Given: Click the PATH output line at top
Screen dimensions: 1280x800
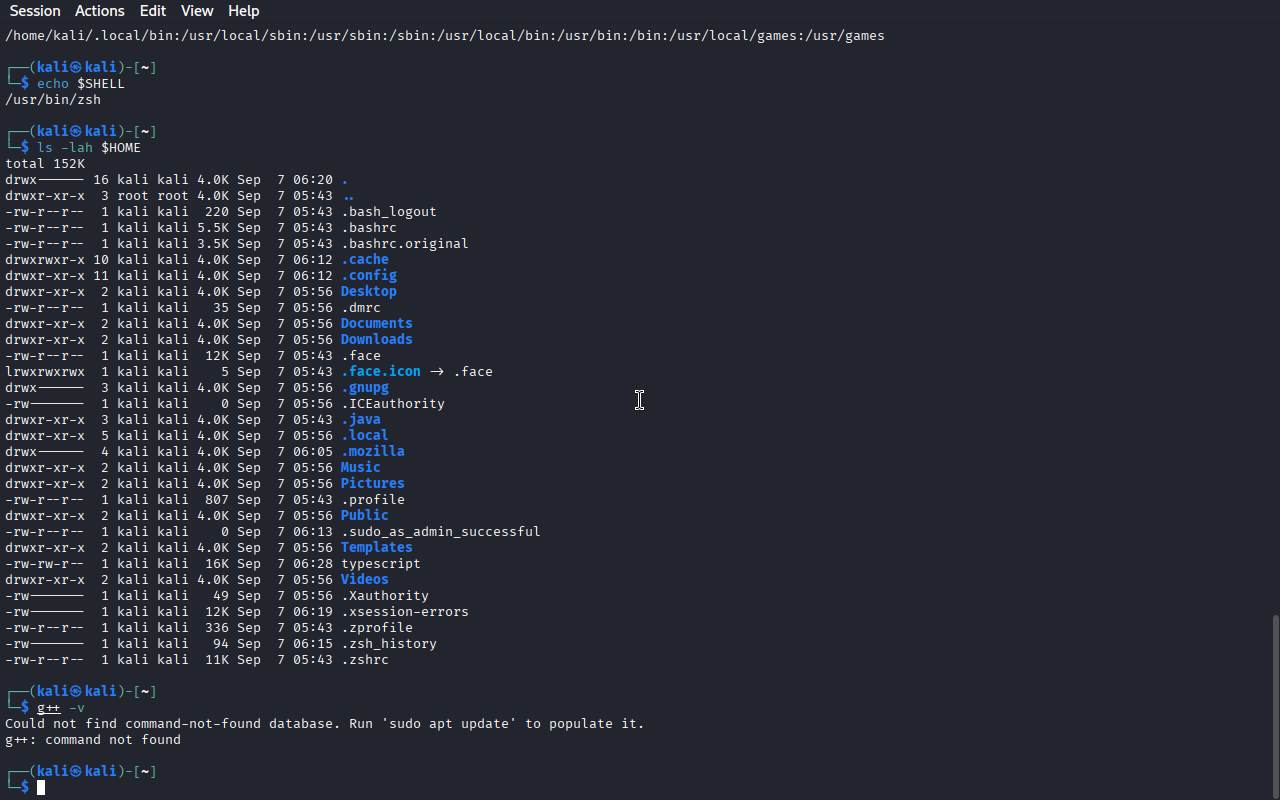Looking at the screenshot, I should (445, 36).
